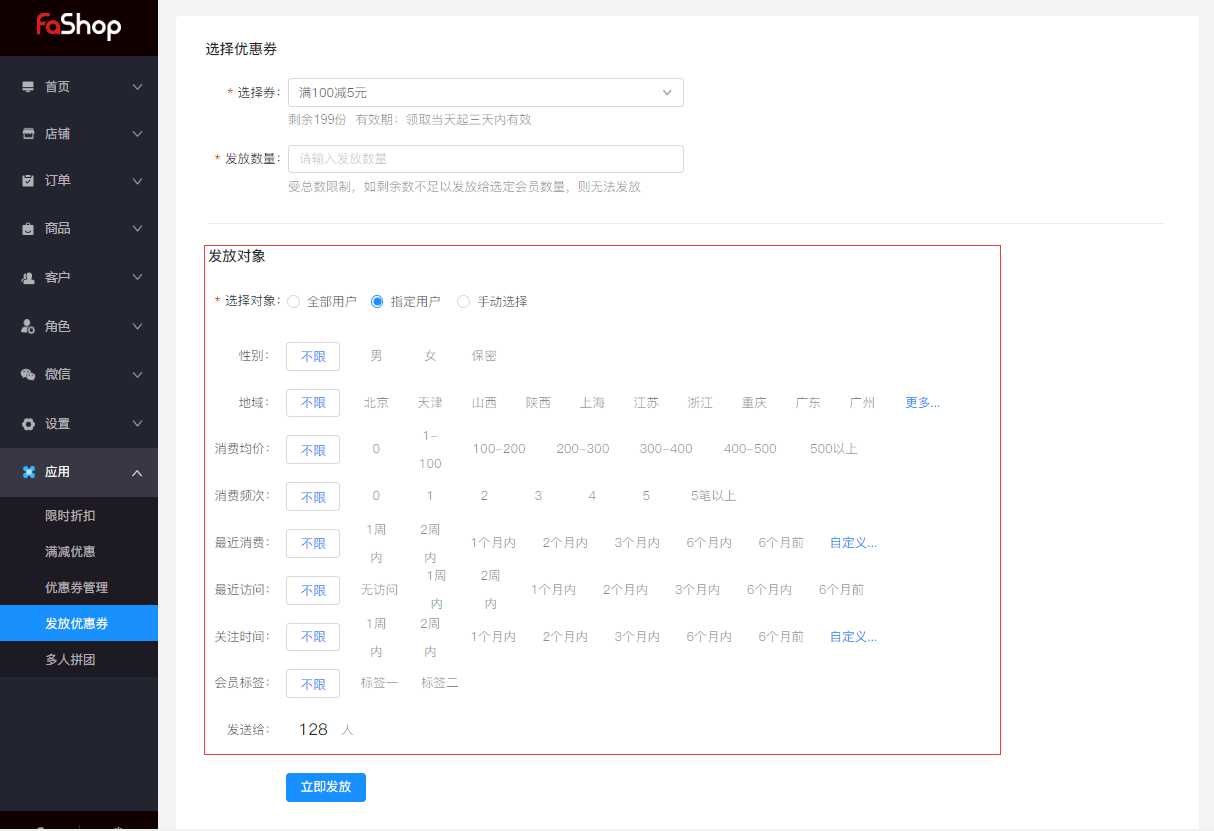Choose 不限 for 地域
The image size is (1214, 831).
(313, 403)
